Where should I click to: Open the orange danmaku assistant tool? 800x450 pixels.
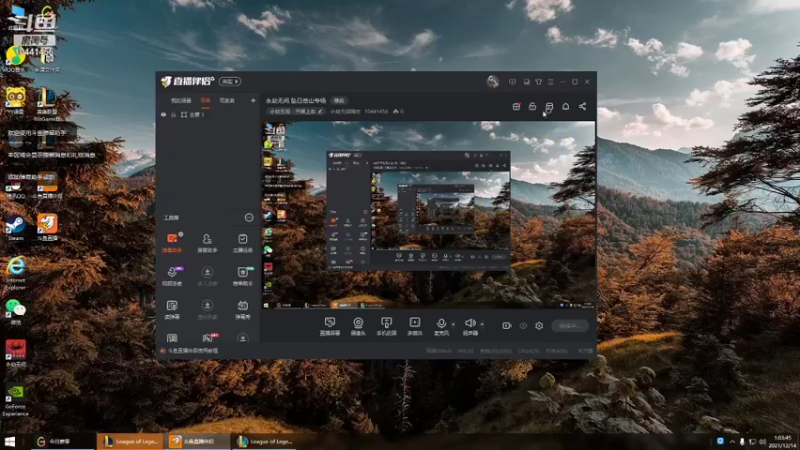[172, 243]
